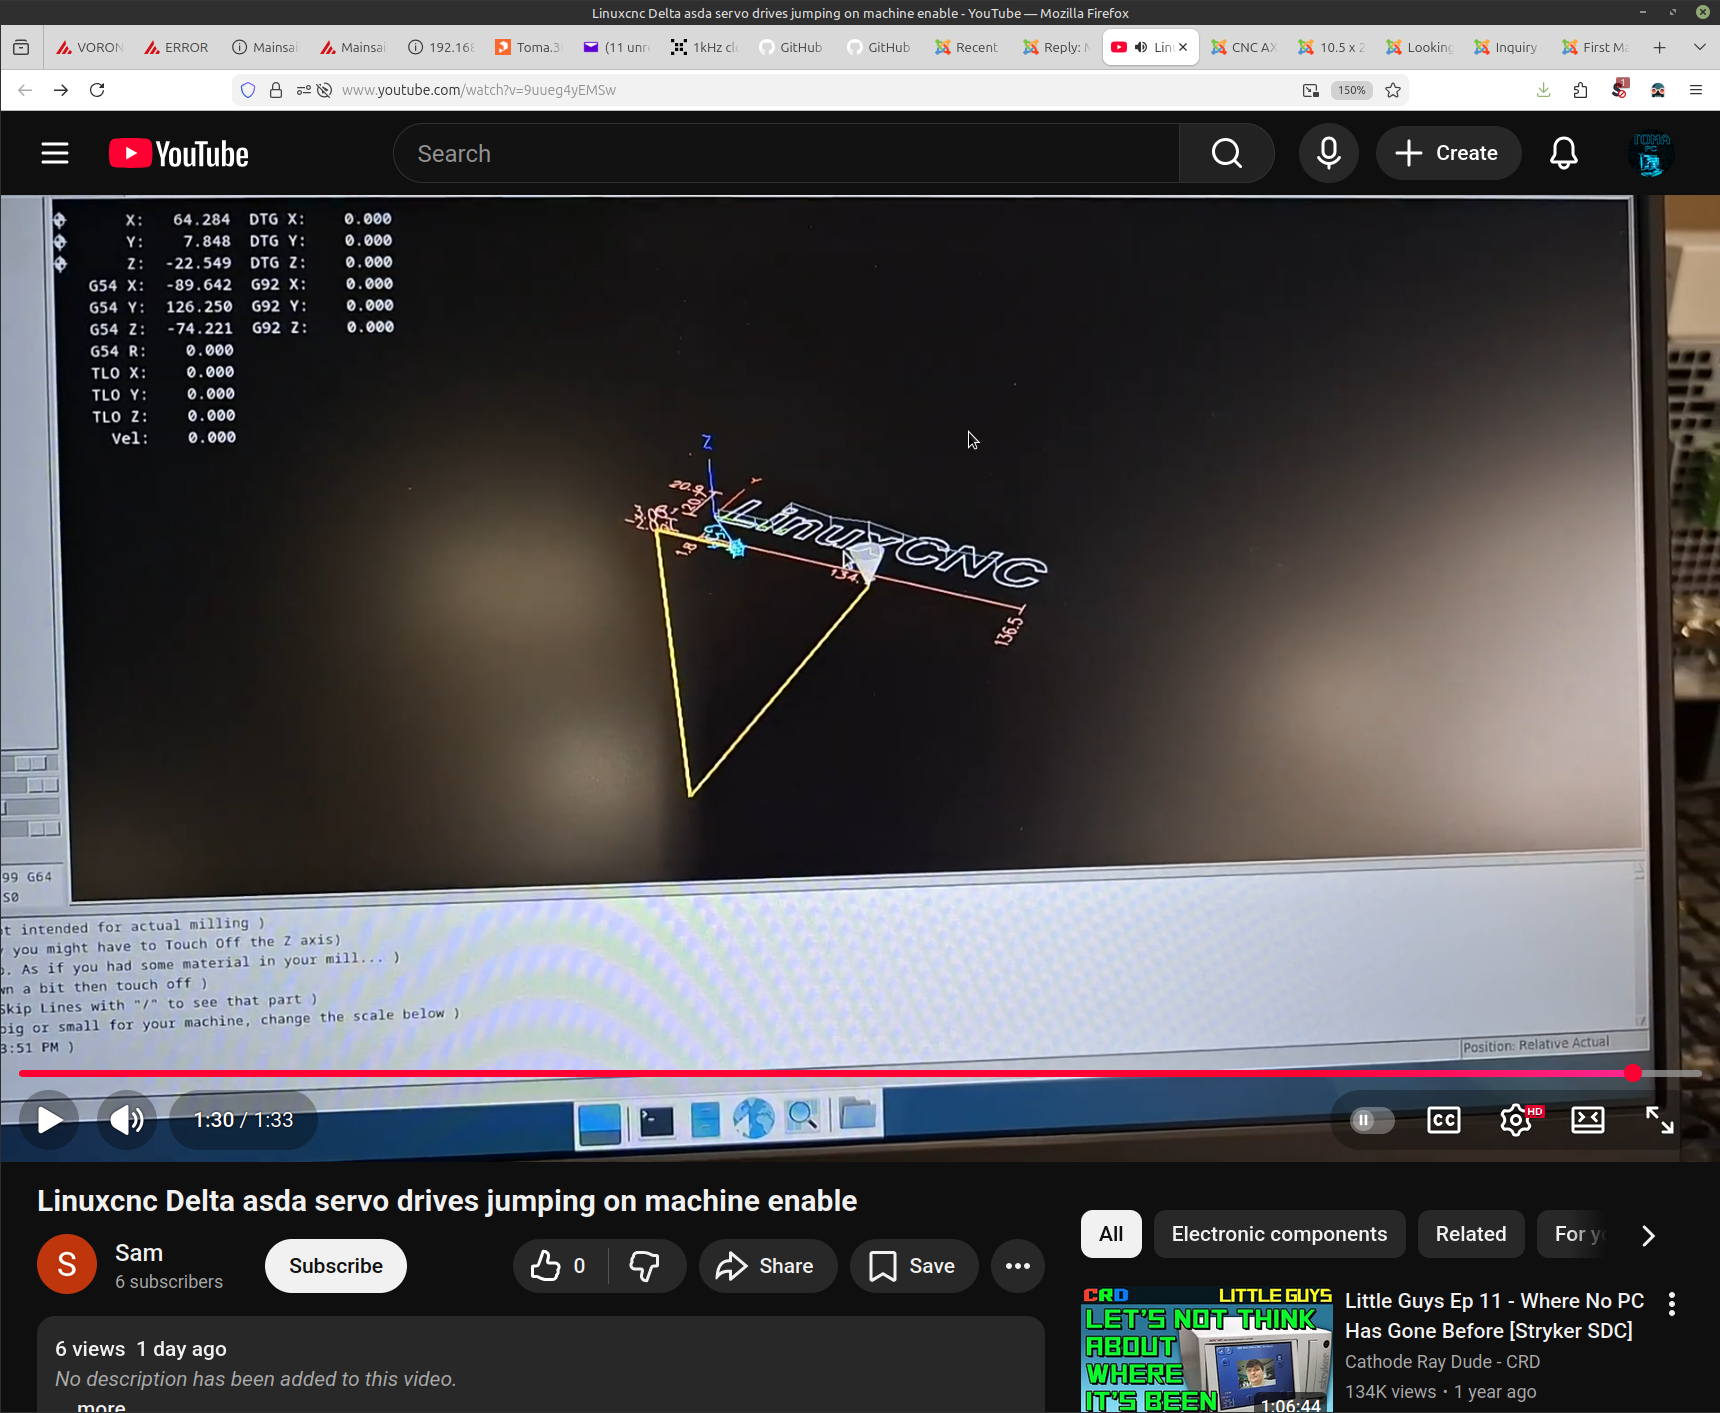Toggle closed captions on video
This screenshot has height=1413, width=1720.
point(1443,1120)
